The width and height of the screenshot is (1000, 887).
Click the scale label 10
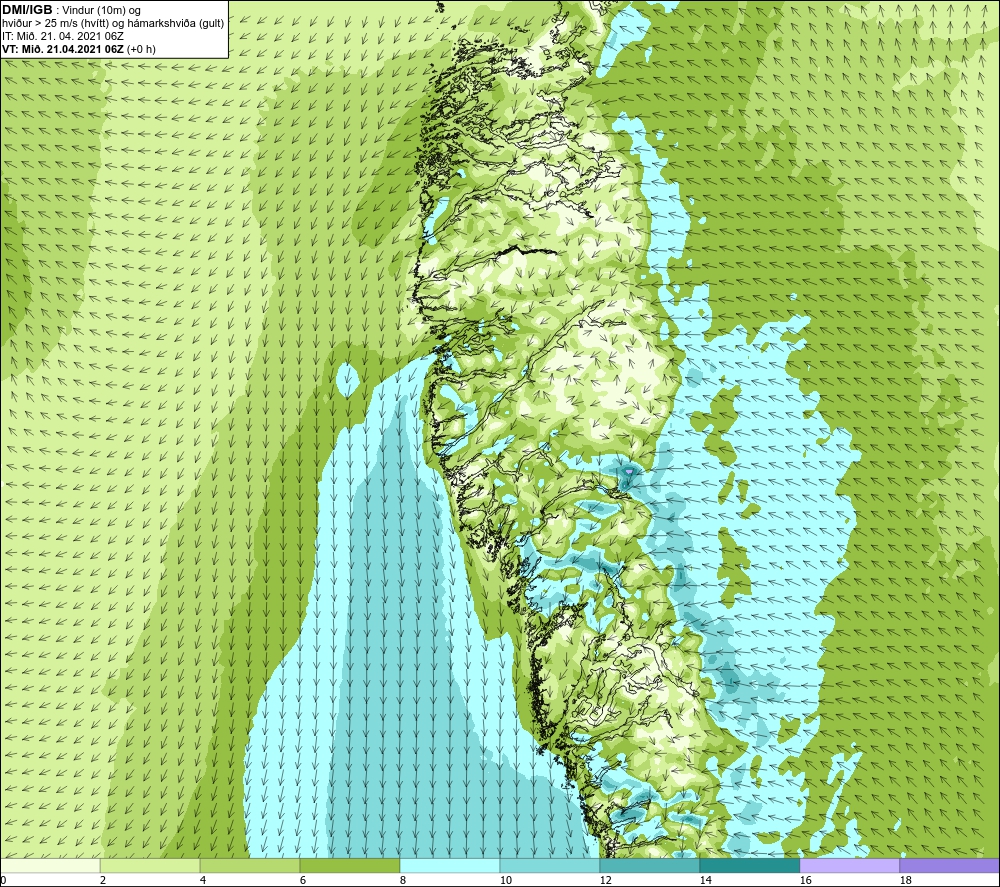coord(506,881)
